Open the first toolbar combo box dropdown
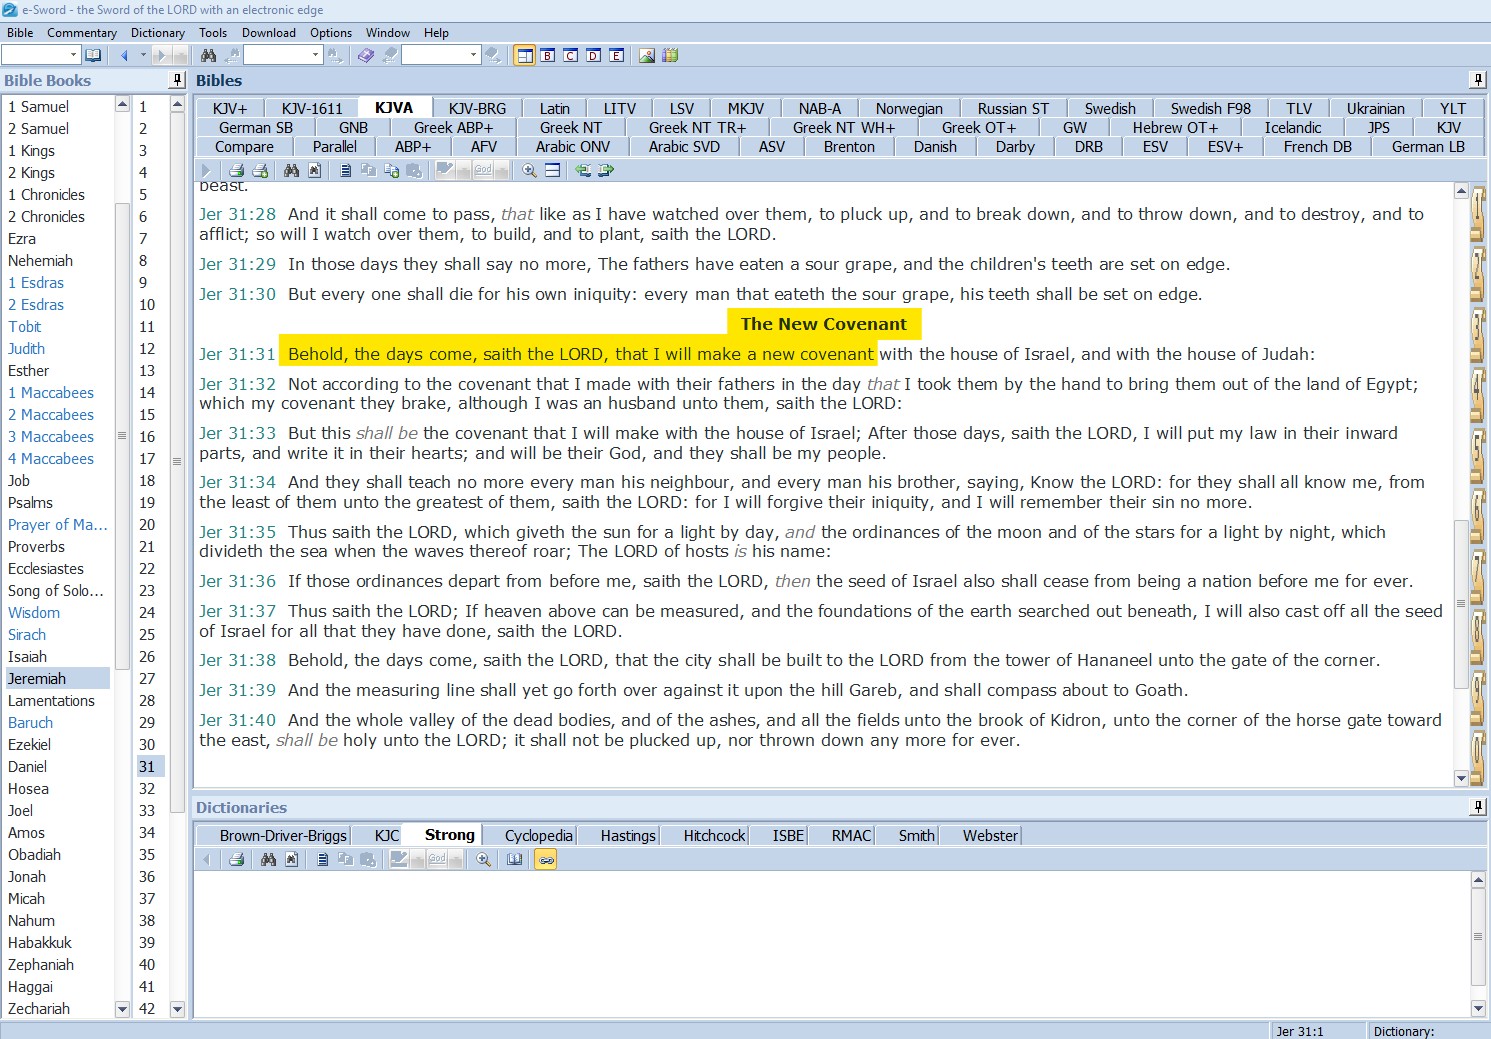This screenshot has height=1039, width=1491. point(73,55)
